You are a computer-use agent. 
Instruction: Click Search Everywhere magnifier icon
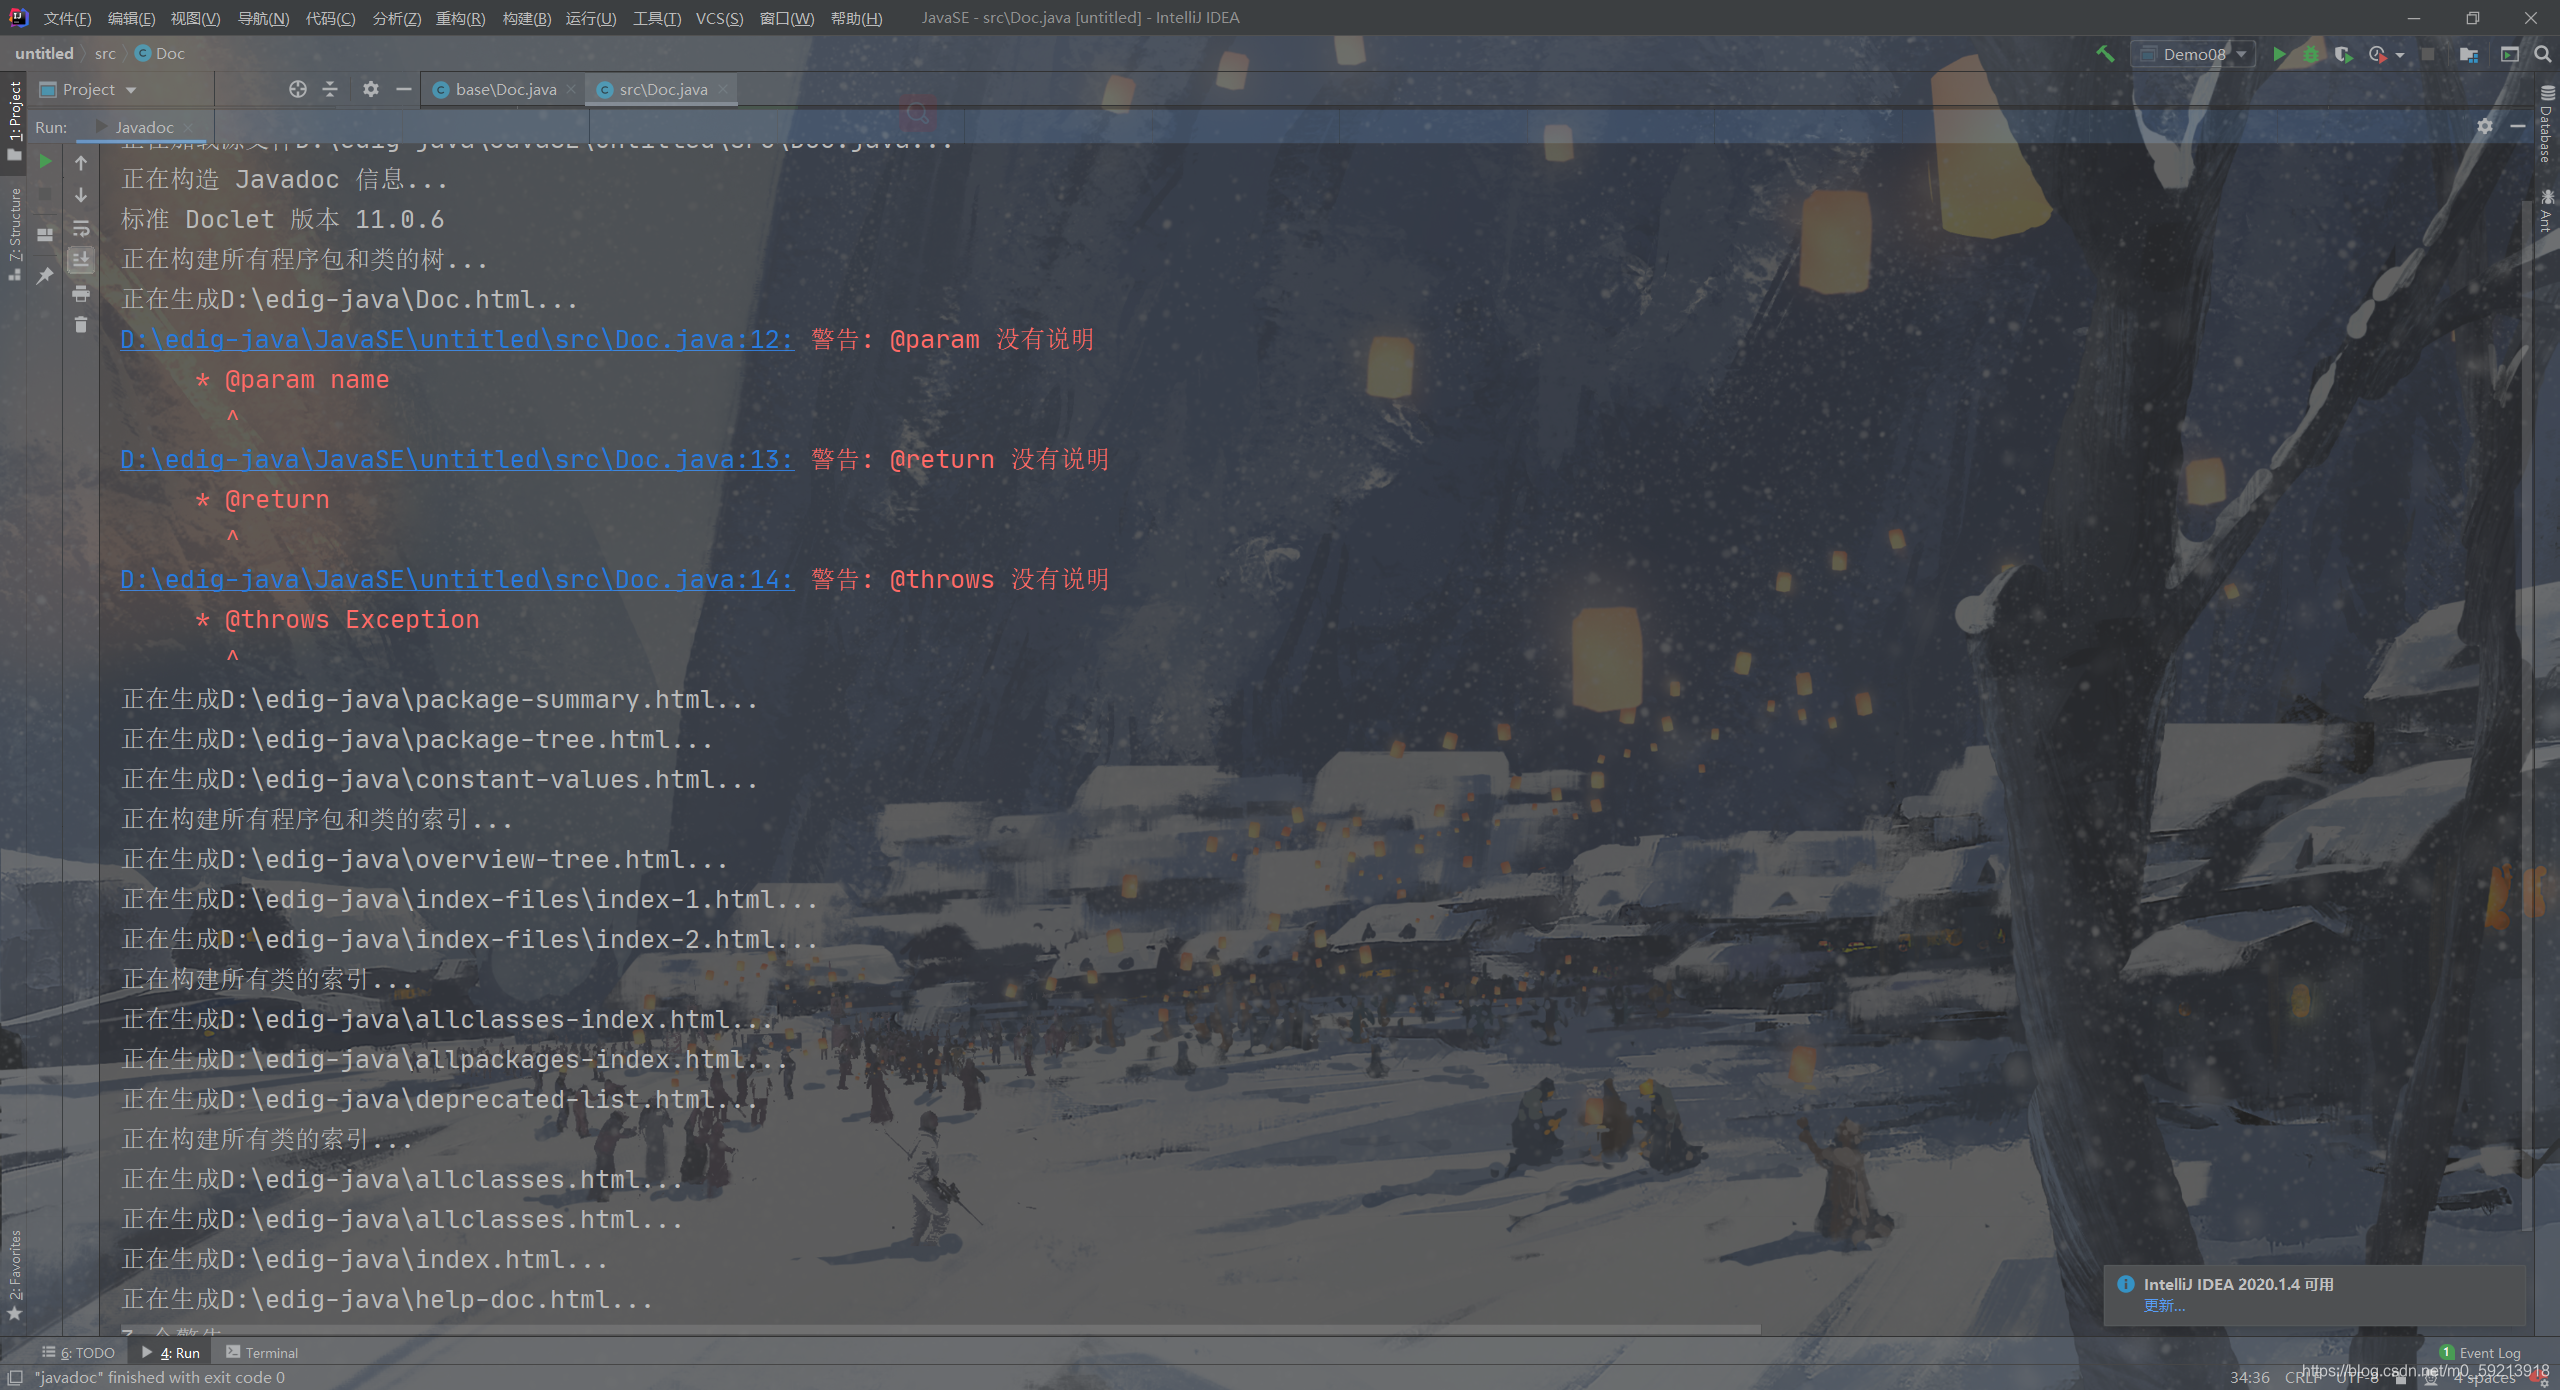[2542, 54]
